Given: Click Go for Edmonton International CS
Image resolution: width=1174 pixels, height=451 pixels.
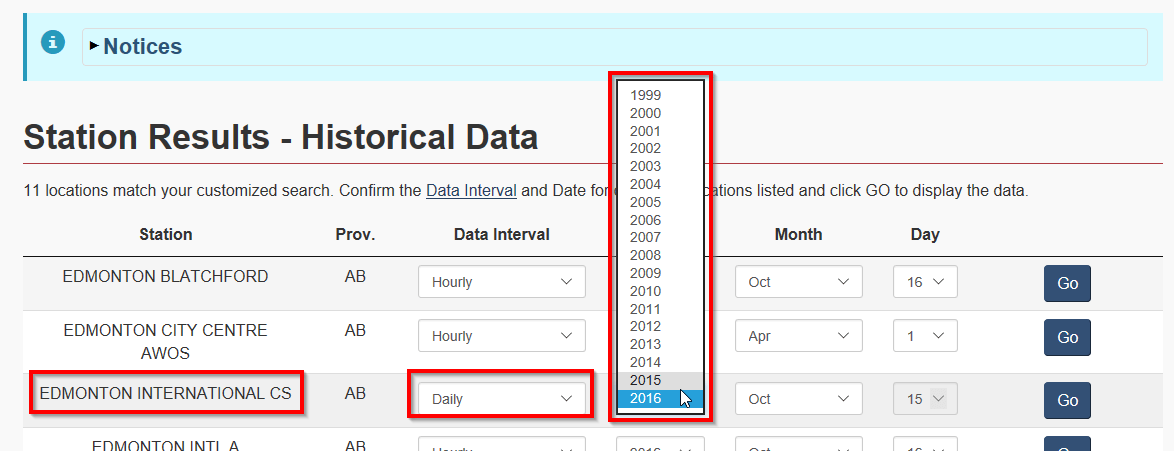Looking at the screenshot, I should click(1067, 400).
